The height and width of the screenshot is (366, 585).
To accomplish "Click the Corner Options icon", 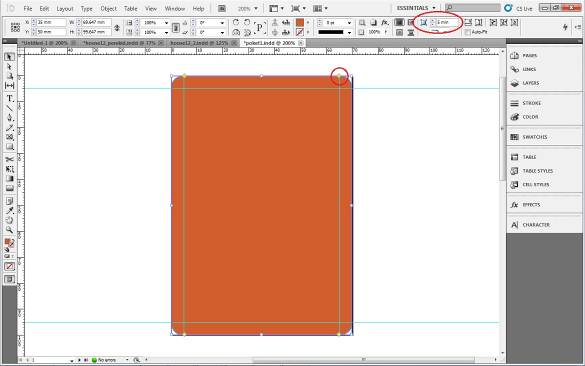I will click(x=423, y=22).
